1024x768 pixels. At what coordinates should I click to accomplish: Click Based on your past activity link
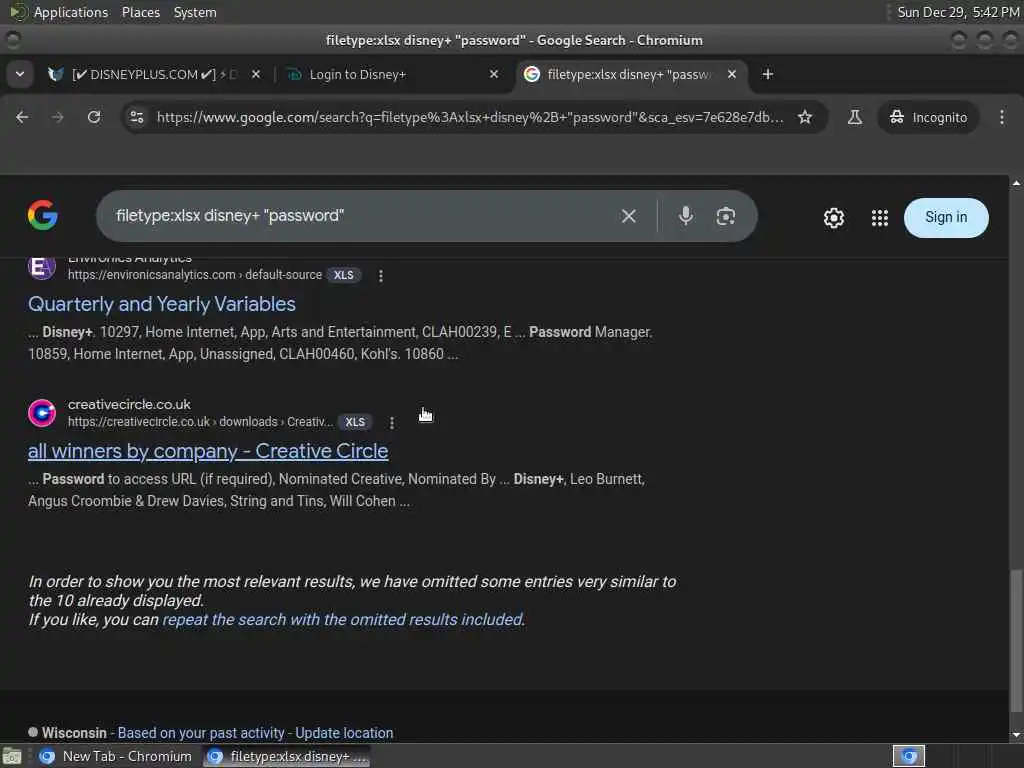(x=201, y=733)
